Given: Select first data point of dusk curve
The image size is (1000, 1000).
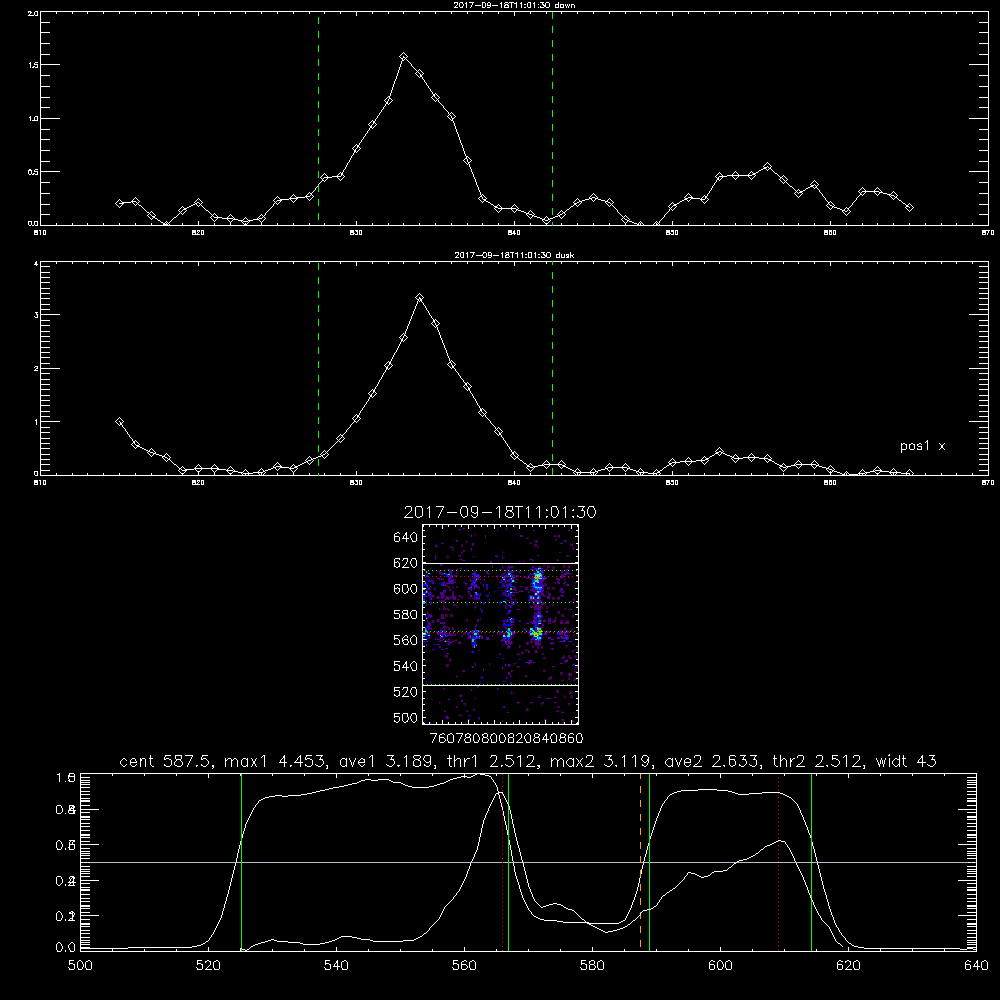Looking at the screenshot, I should (x=119, y=422).
